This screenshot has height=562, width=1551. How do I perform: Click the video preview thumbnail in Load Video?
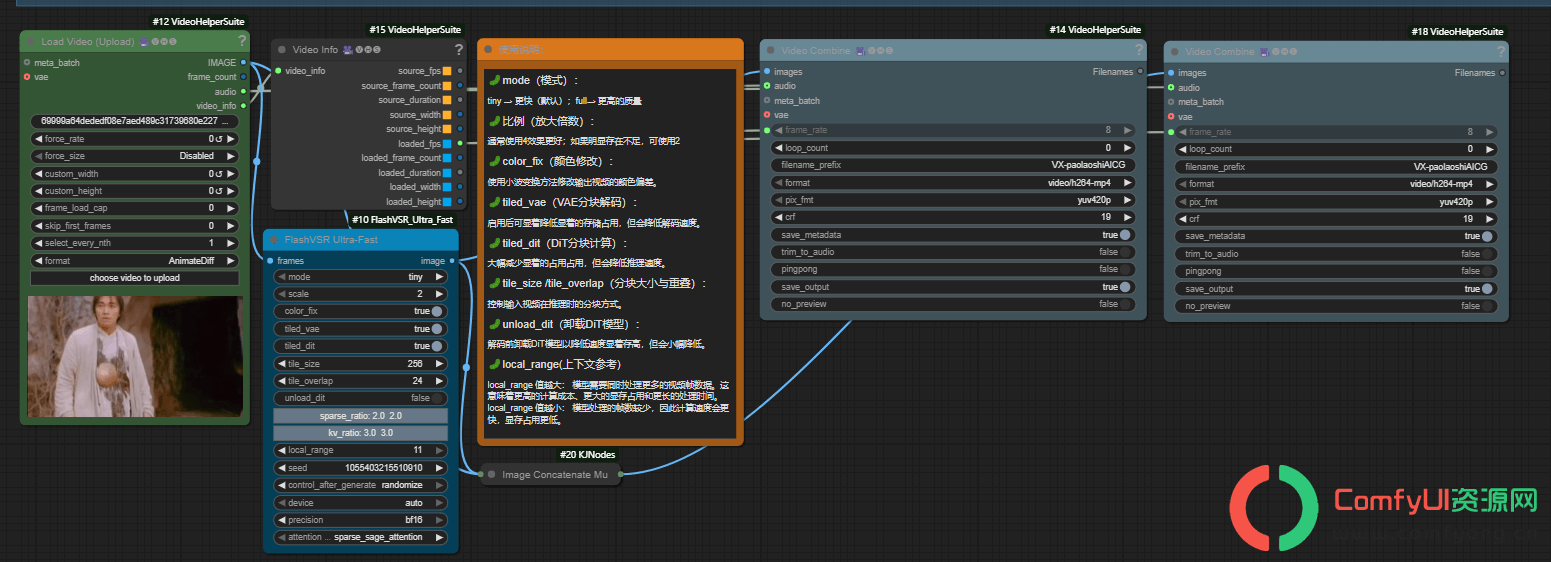click(135, 356)
